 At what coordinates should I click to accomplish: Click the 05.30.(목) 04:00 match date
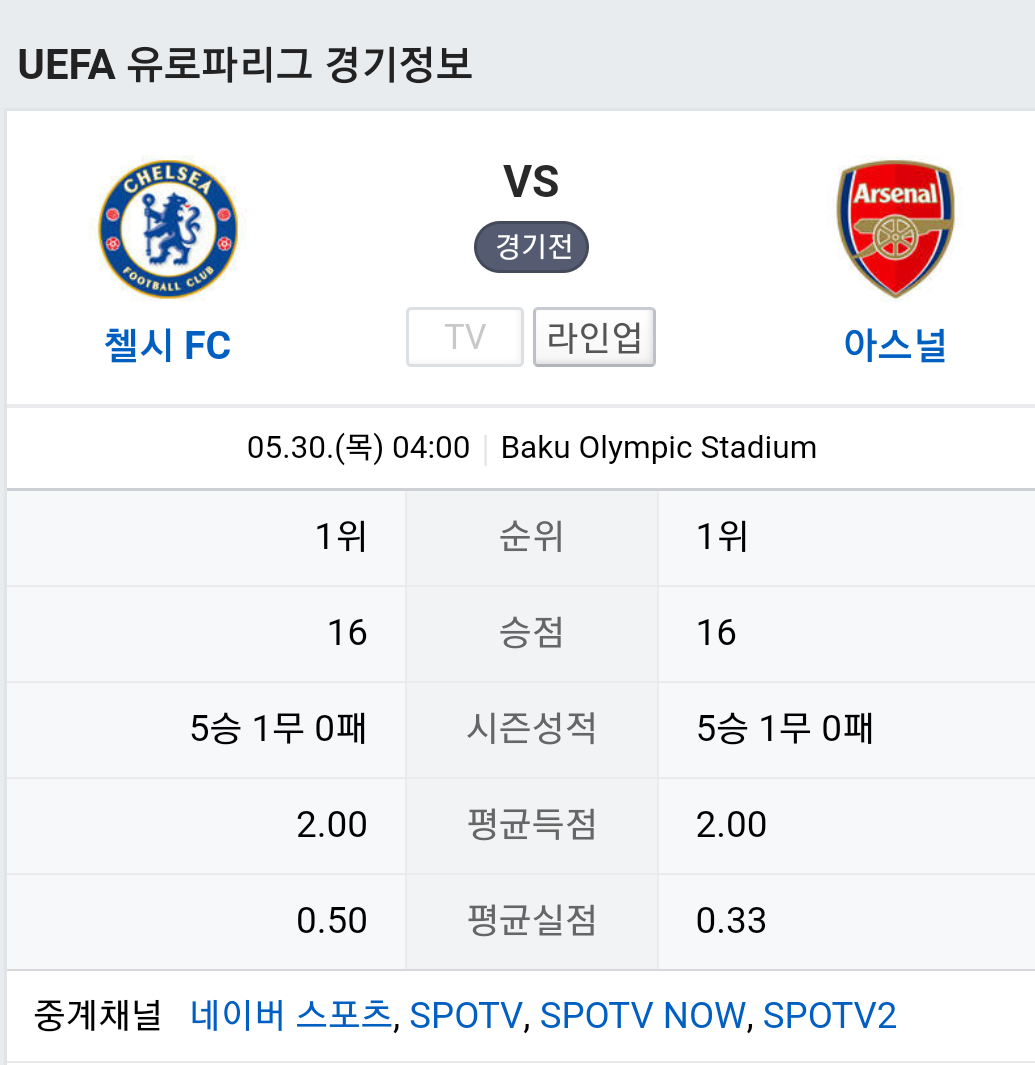pyautogui.click(x=359, y=448)
